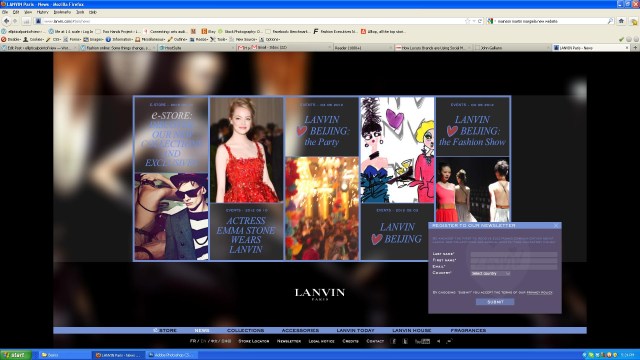Toggle the site sound speaker icon
Viewport: 640px width, 360px height.
pos(439,341)
